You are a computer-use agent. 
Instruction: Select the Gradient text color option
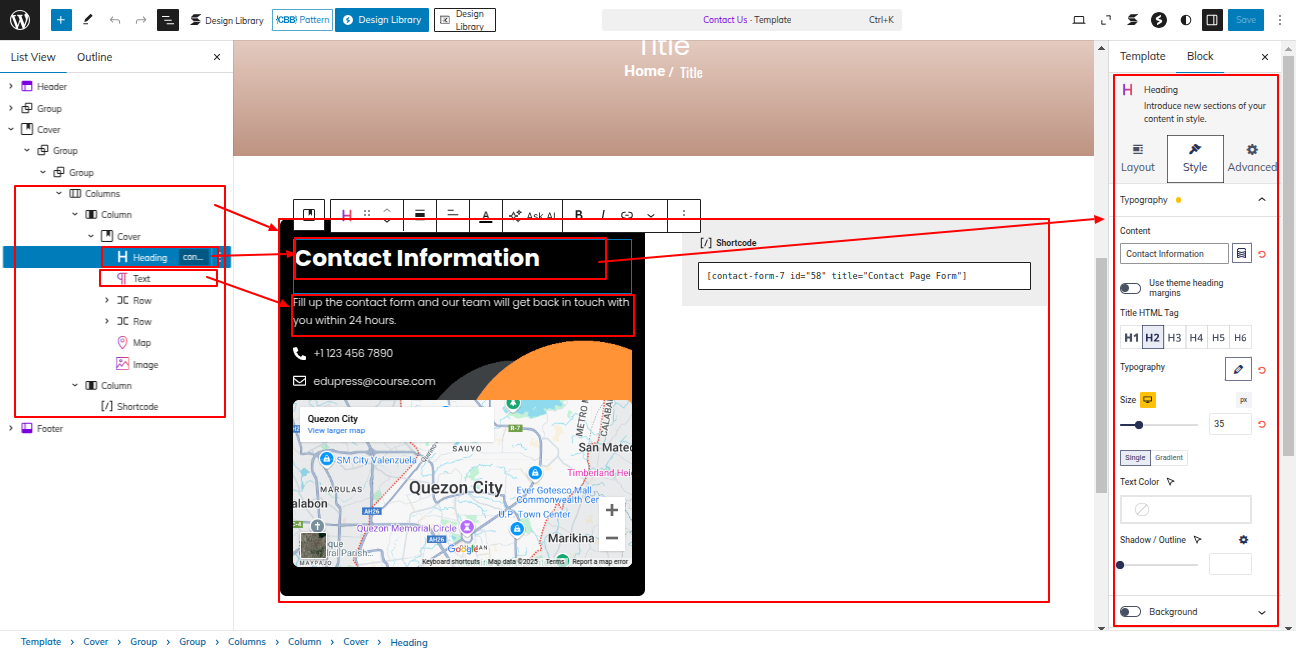[x=1169, y=458]
